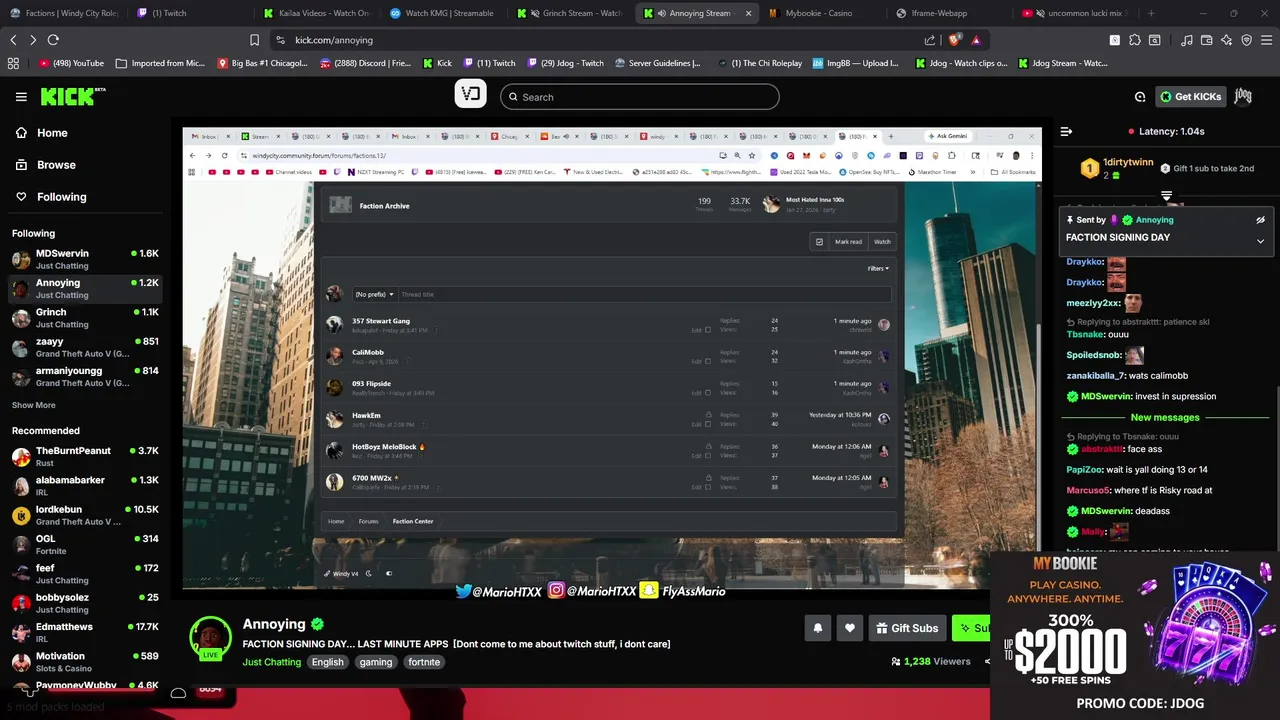Click the Get KICKs button
Viewport: 1280px width, 720px height.
1191,97
